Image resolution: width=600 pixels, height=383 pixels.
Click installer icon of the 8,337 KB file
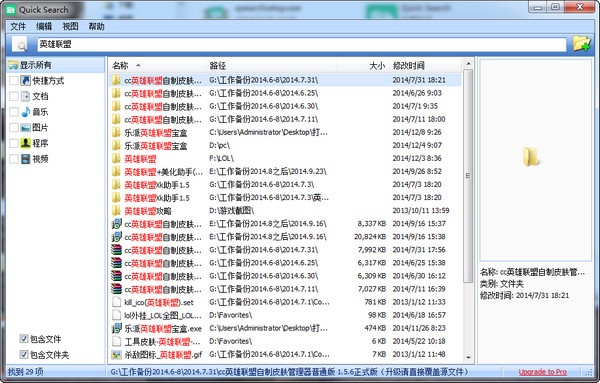[x=116, y=224]
